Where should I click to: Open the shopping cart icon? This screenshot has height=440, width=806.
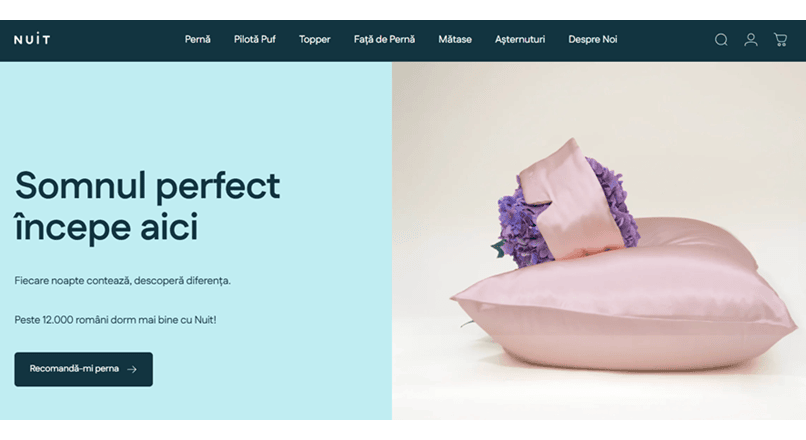(x=780, y=40)
